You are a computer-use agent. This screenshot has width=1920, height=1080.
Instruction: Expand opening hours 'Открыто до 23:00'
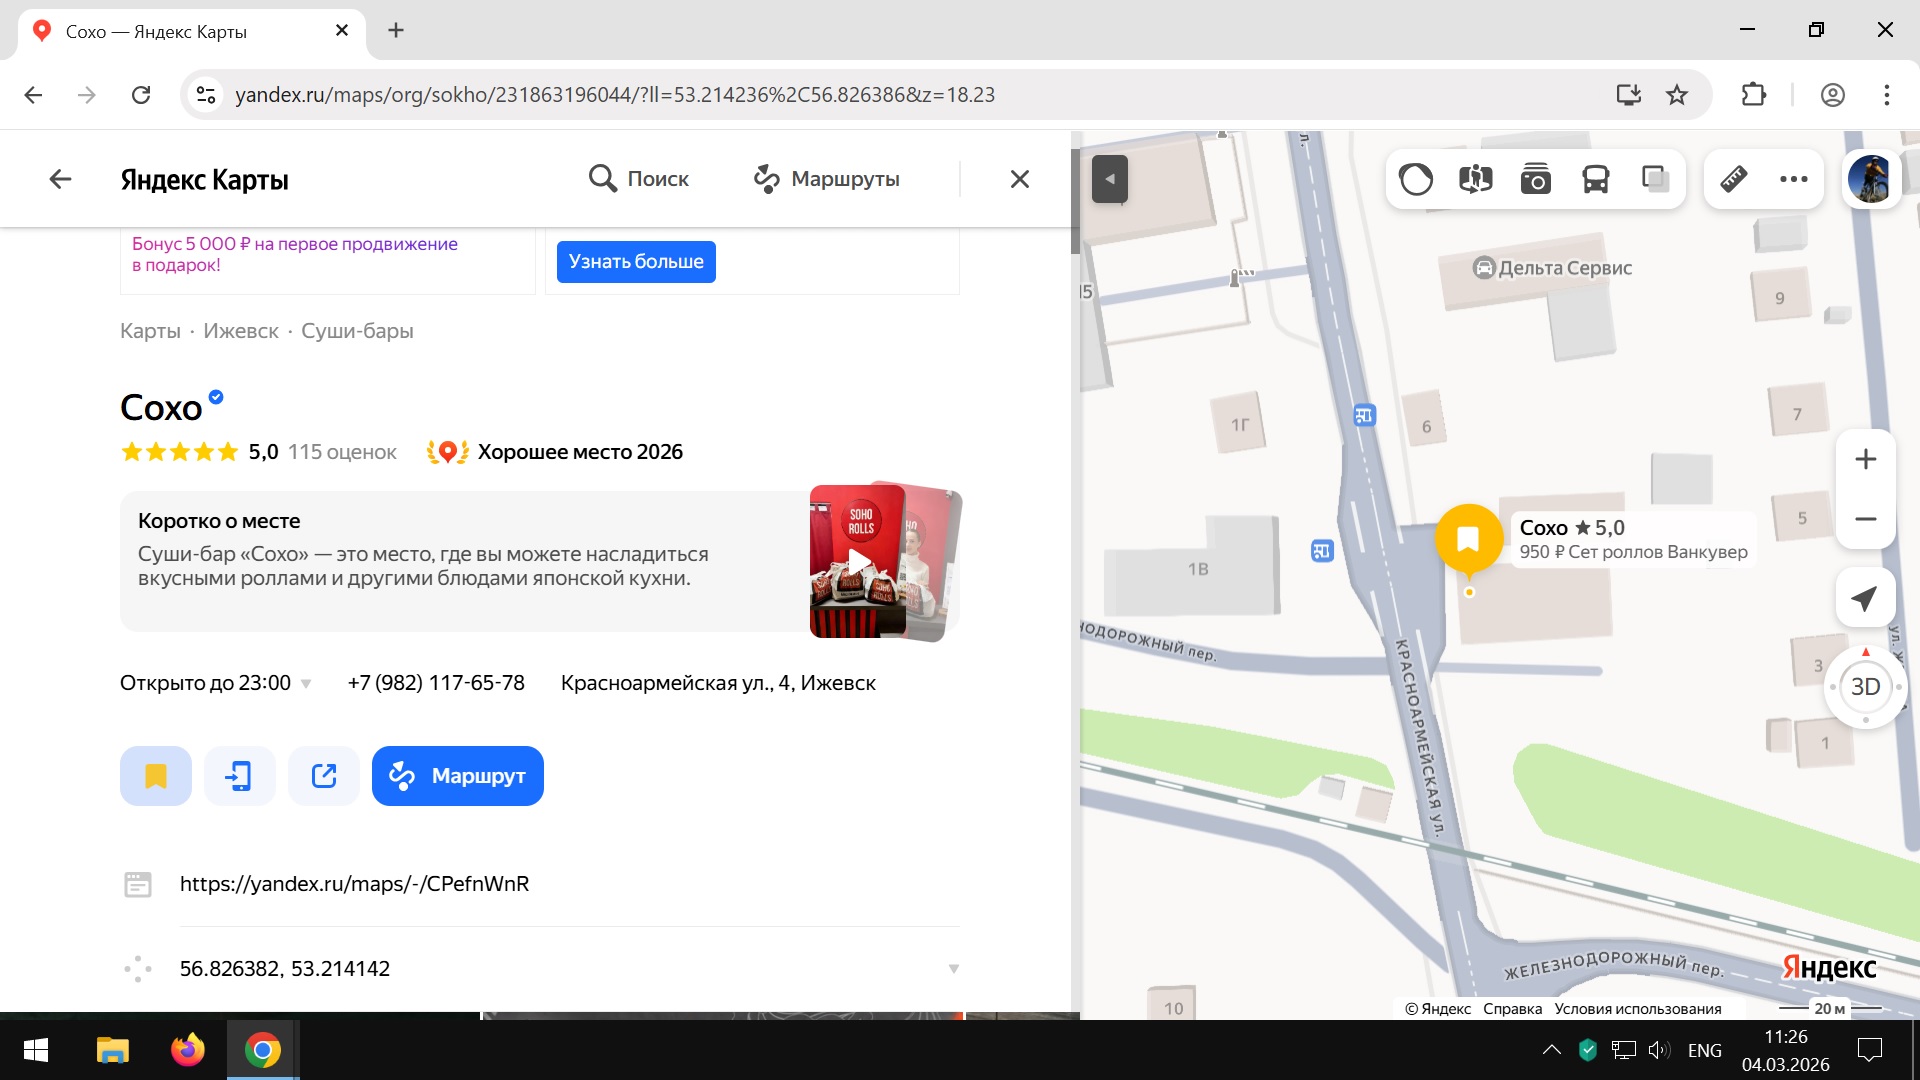coord(215,683)
